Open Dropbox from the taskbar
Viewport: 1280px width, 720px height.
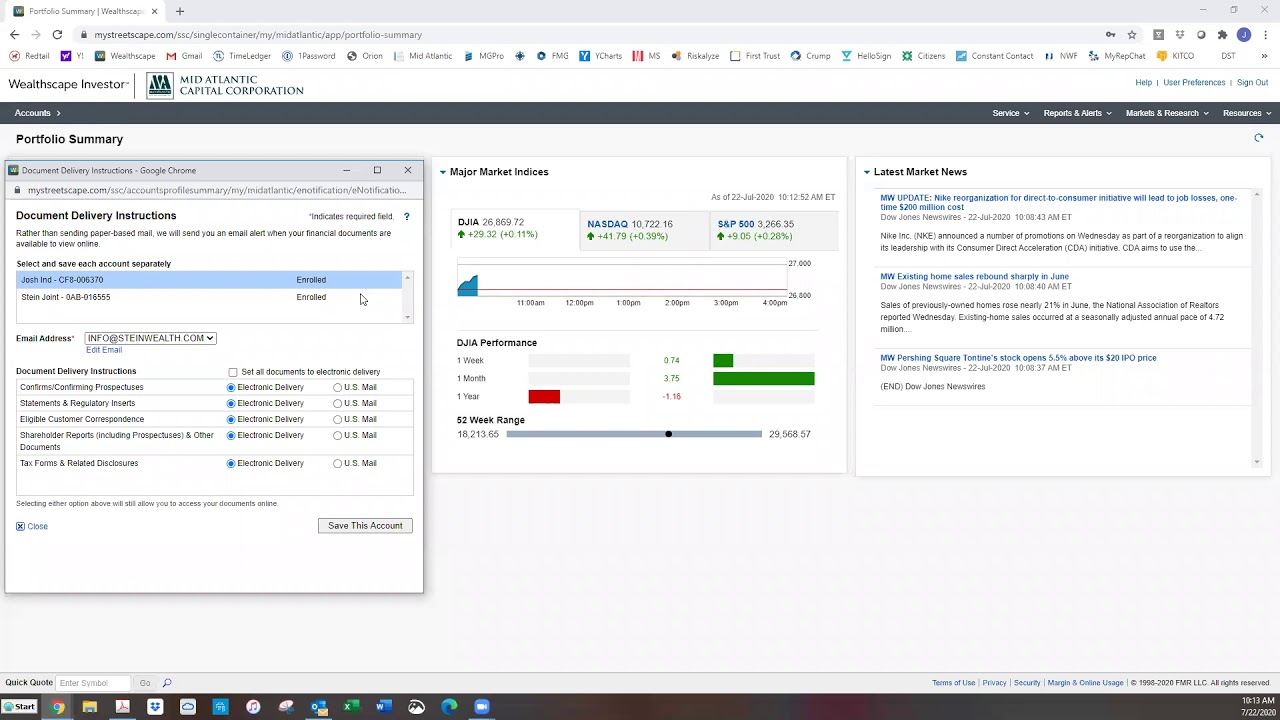(x=155, y=707)
